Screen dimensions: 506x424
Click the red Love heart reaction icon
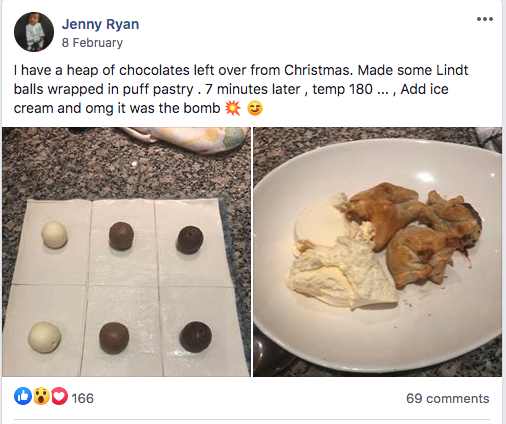click(59, 396)
